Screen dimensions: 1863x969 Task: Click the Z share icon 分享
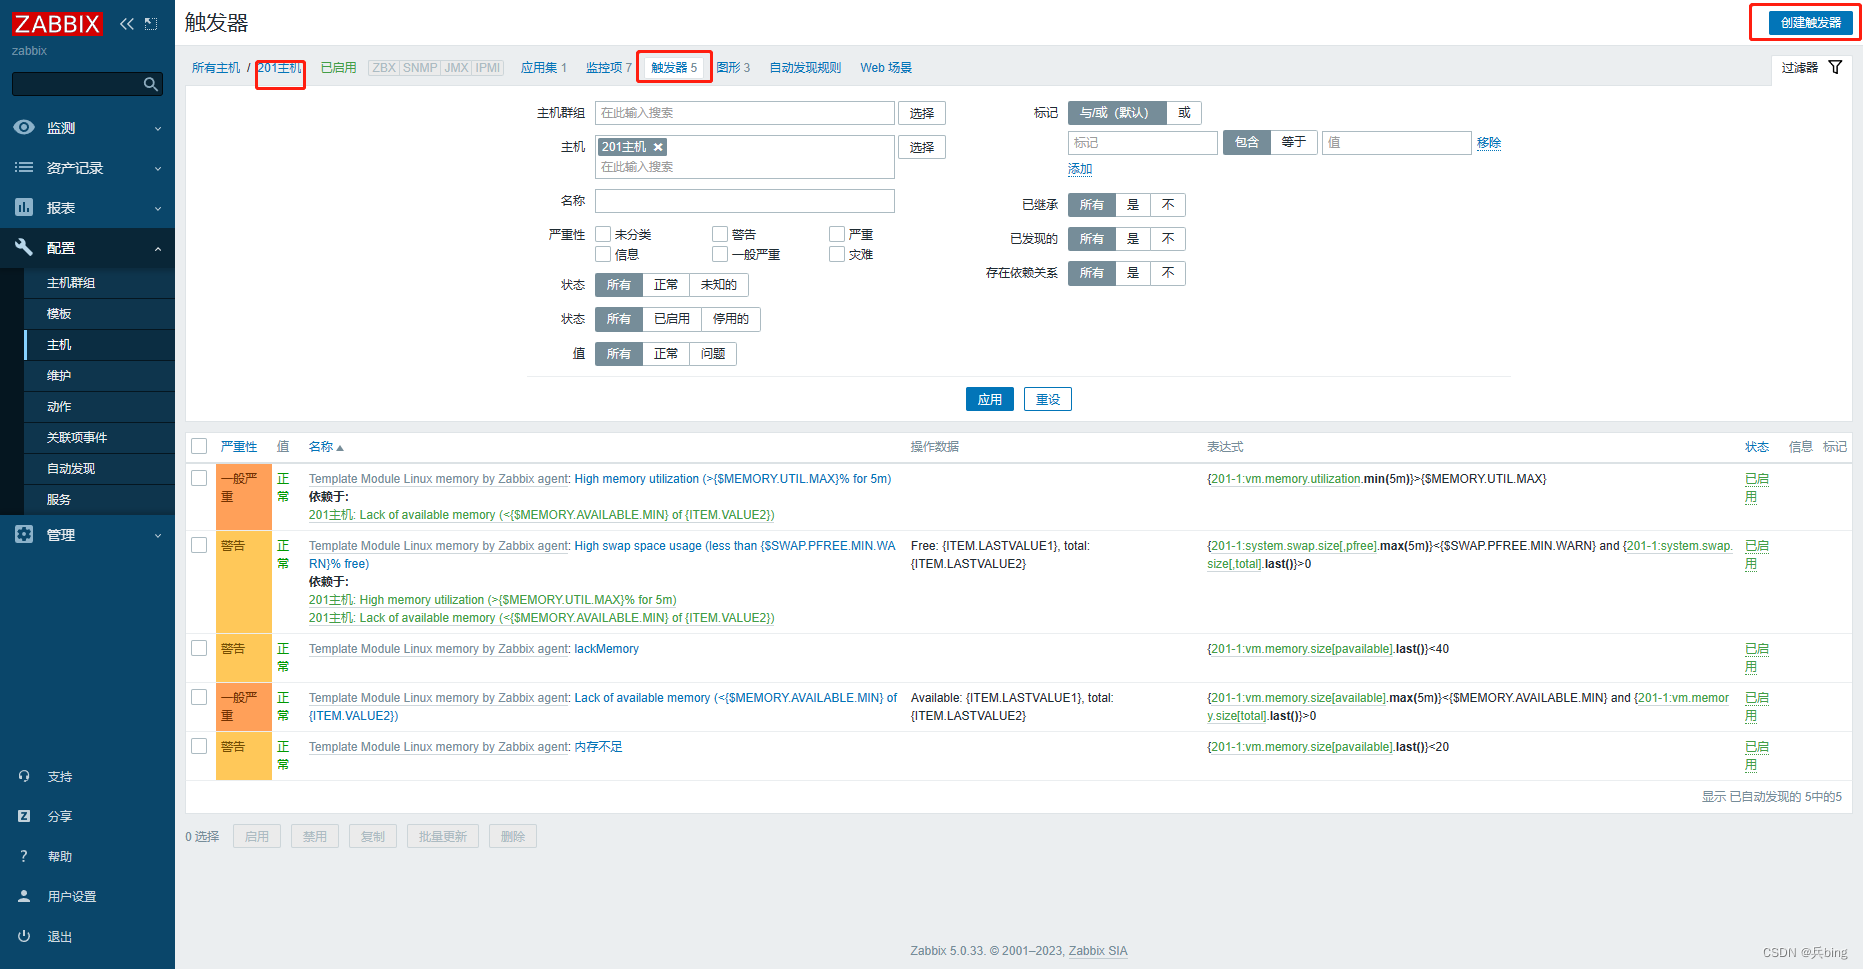tap(24, 816)
